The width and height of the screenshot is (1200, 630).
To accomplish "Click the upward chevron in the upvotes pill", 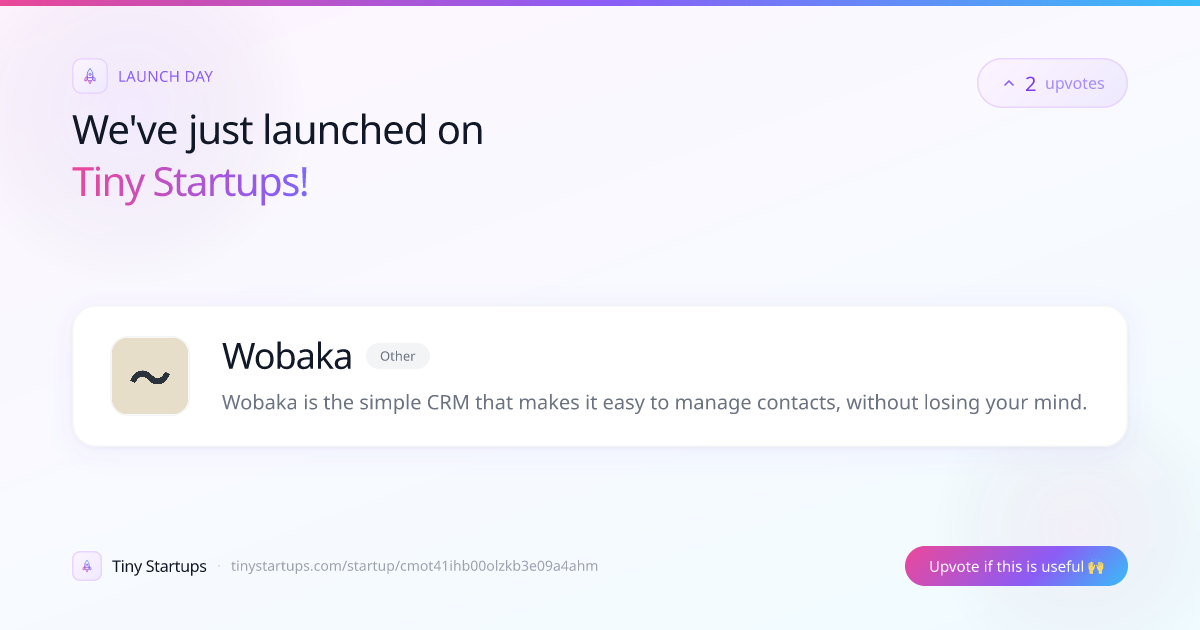I will pos(1008,84).
